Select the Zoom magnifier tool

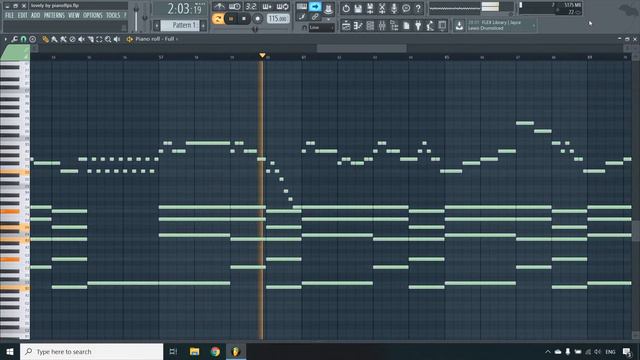coord(108,39)
